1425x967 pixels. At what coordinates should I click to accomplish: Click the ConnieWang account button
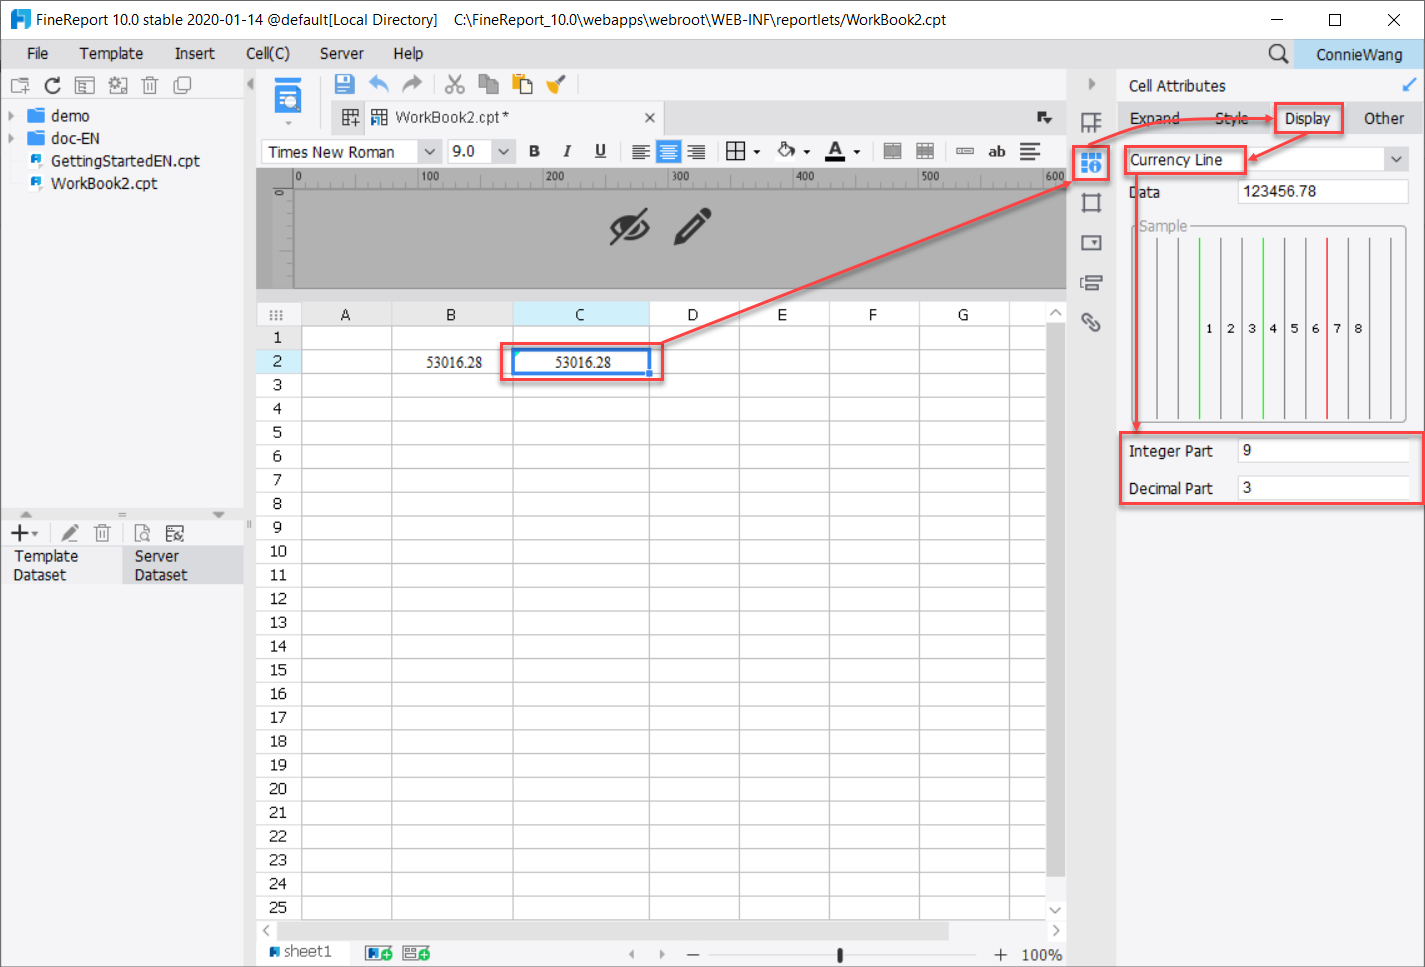coord(1359,54)
